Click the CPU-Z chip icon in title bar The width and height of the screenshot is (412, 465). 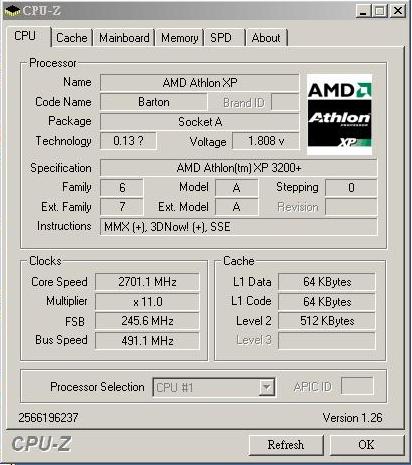12,11
